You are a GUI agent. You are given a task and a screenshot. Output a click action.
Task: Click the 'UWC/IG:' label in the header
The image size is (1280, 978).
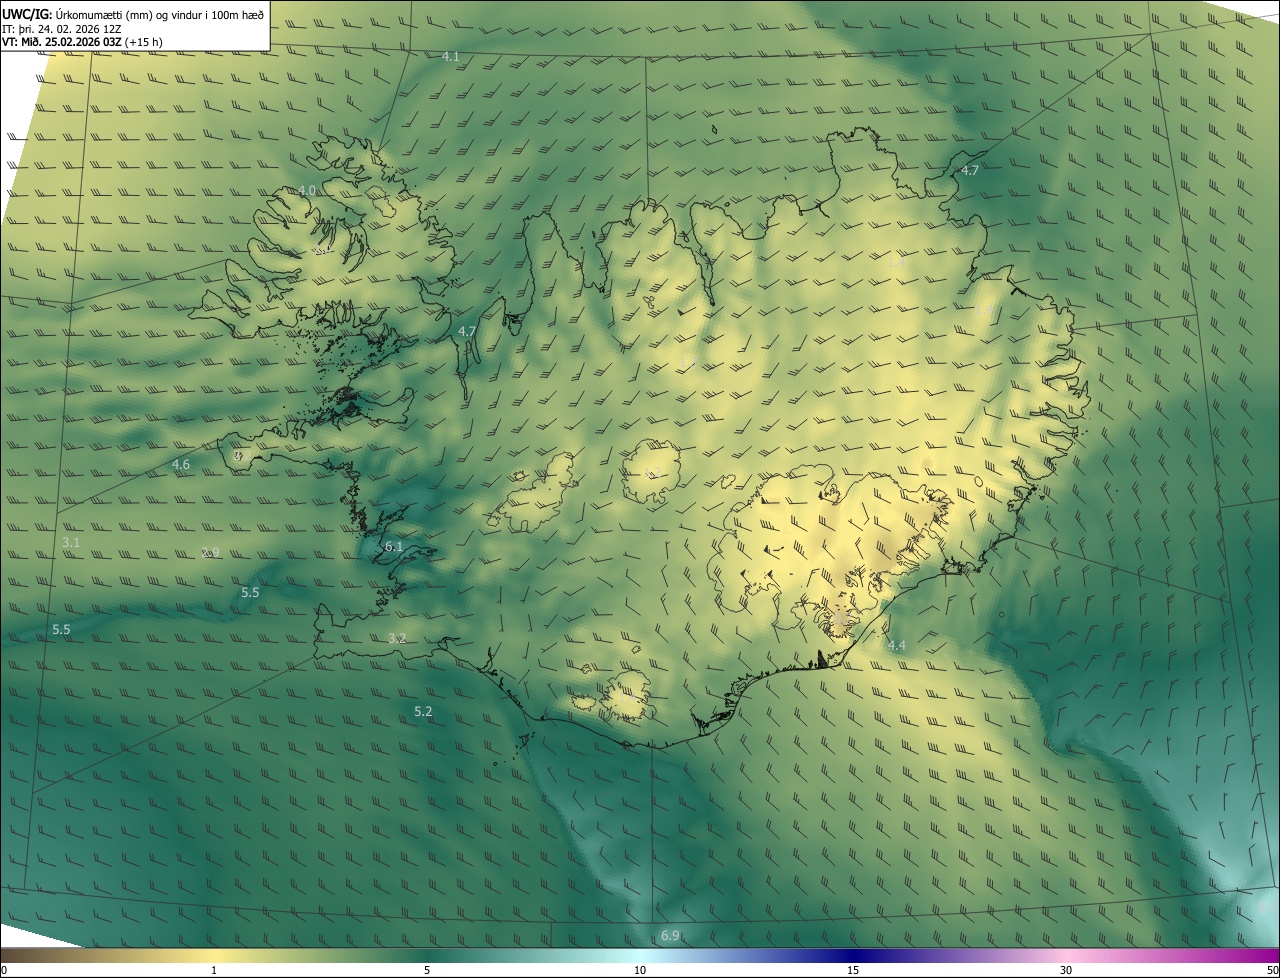pyautogui.click(x=27, y=15)
